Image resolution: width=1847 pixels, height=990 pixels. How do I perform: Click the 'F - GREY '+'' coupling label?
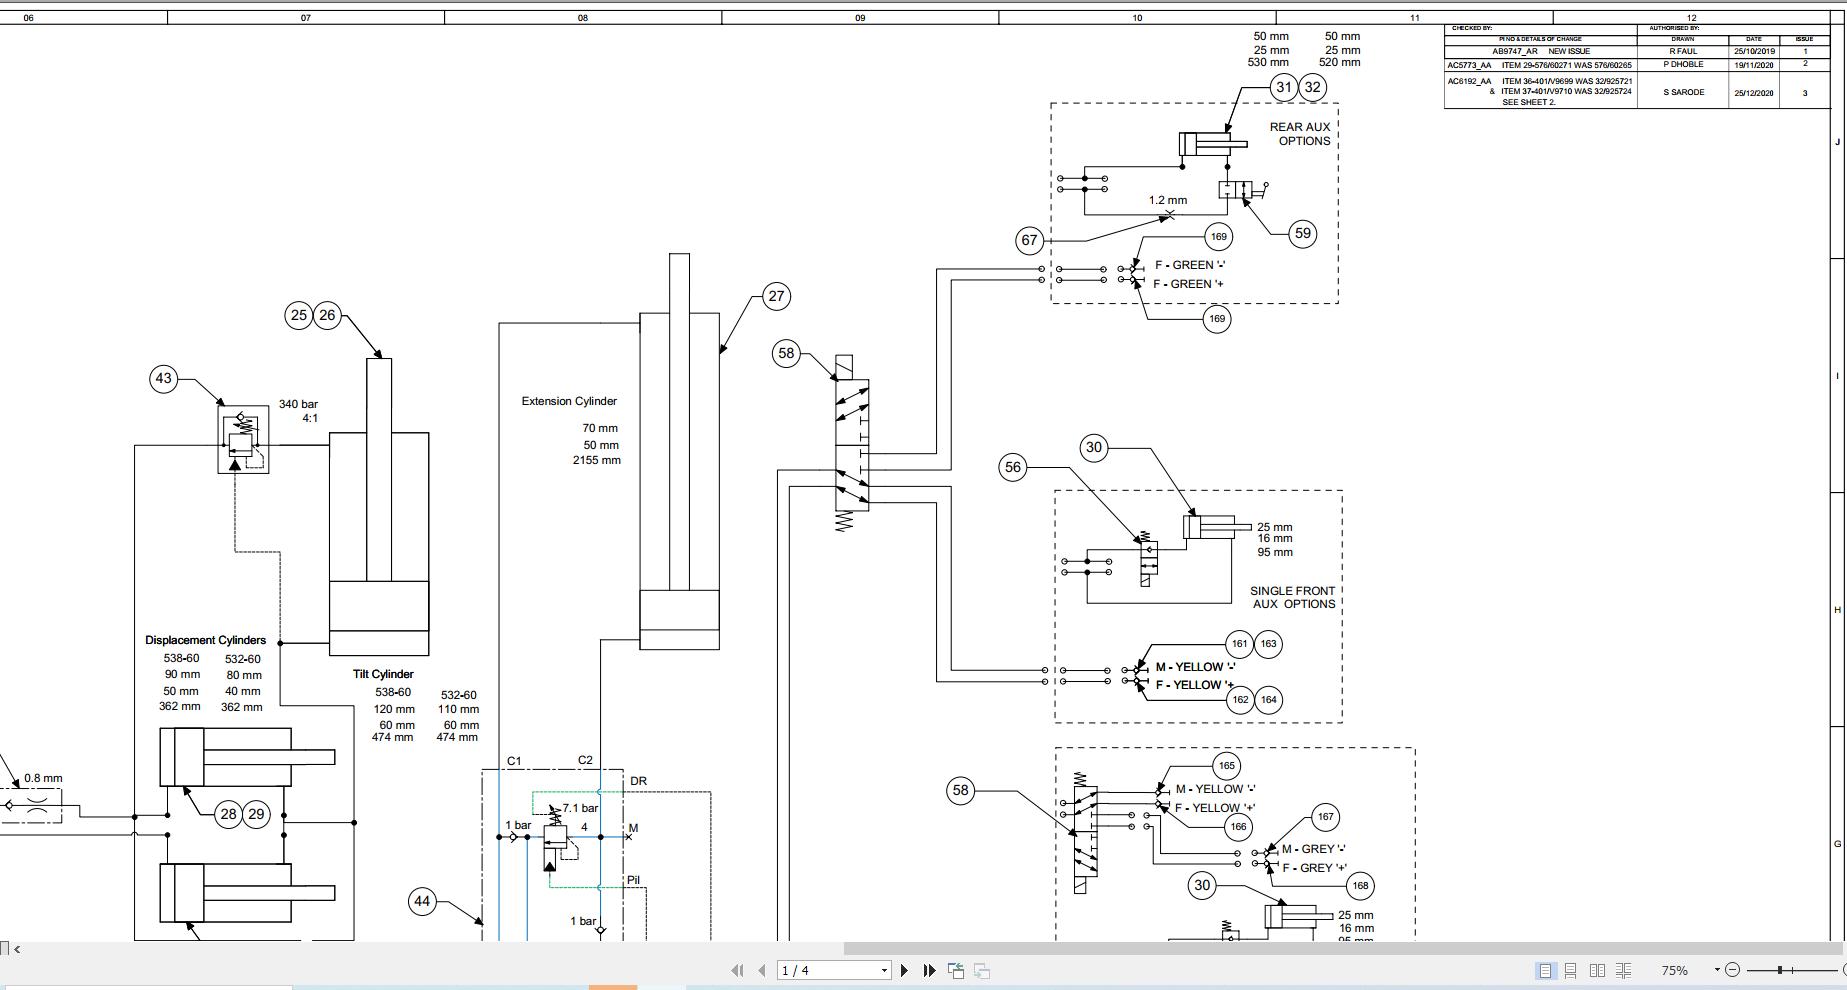tap(1315, 868)
